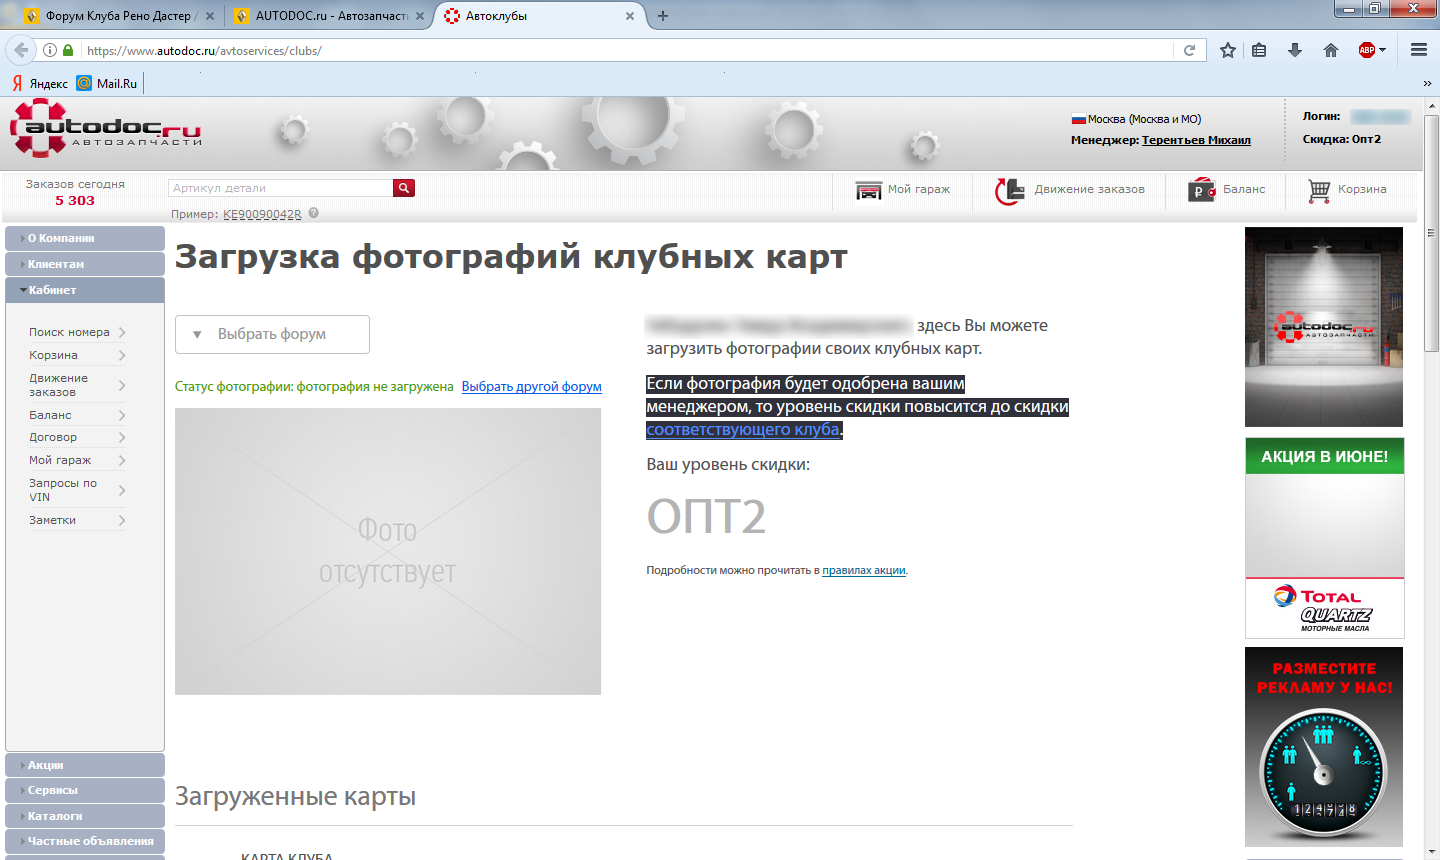
Task: Select Договор in the cabinet menu
Action: 53,437
